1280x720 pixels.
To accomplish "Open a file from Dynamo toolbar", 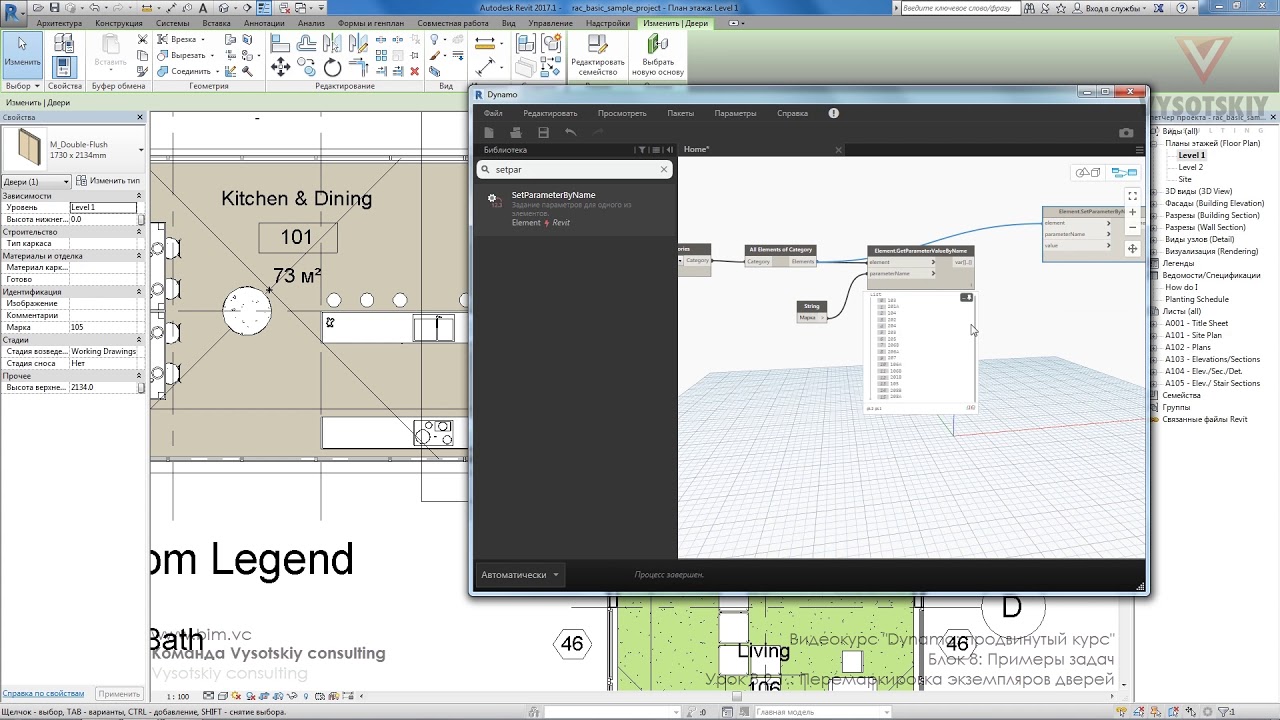I will [516, 132].
